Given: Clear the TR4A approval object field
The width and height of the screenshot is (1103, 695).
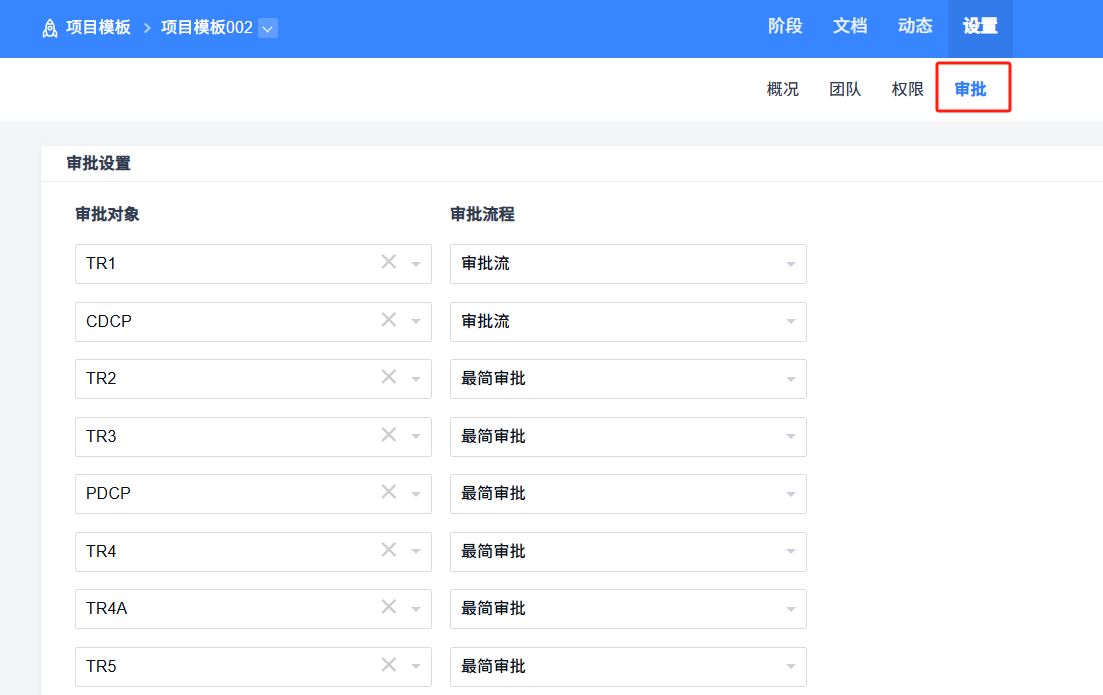Looking at the screenshot, I should click(389, 607).
